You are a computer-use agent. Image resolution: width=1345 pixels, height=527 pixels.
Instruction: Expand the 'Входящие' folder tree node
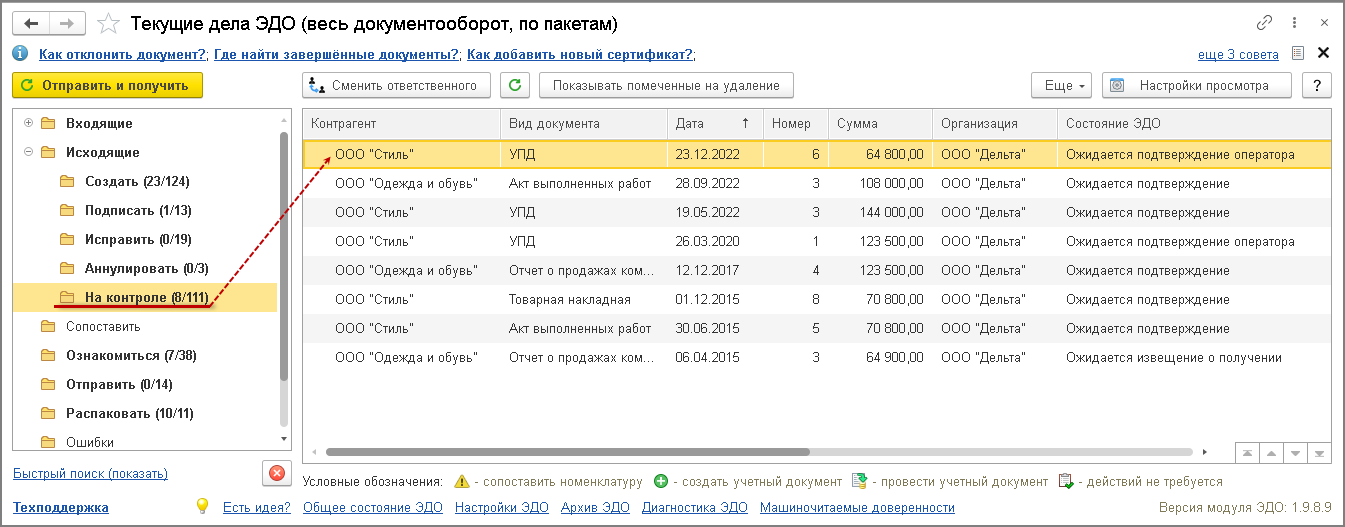pos(28,123)
